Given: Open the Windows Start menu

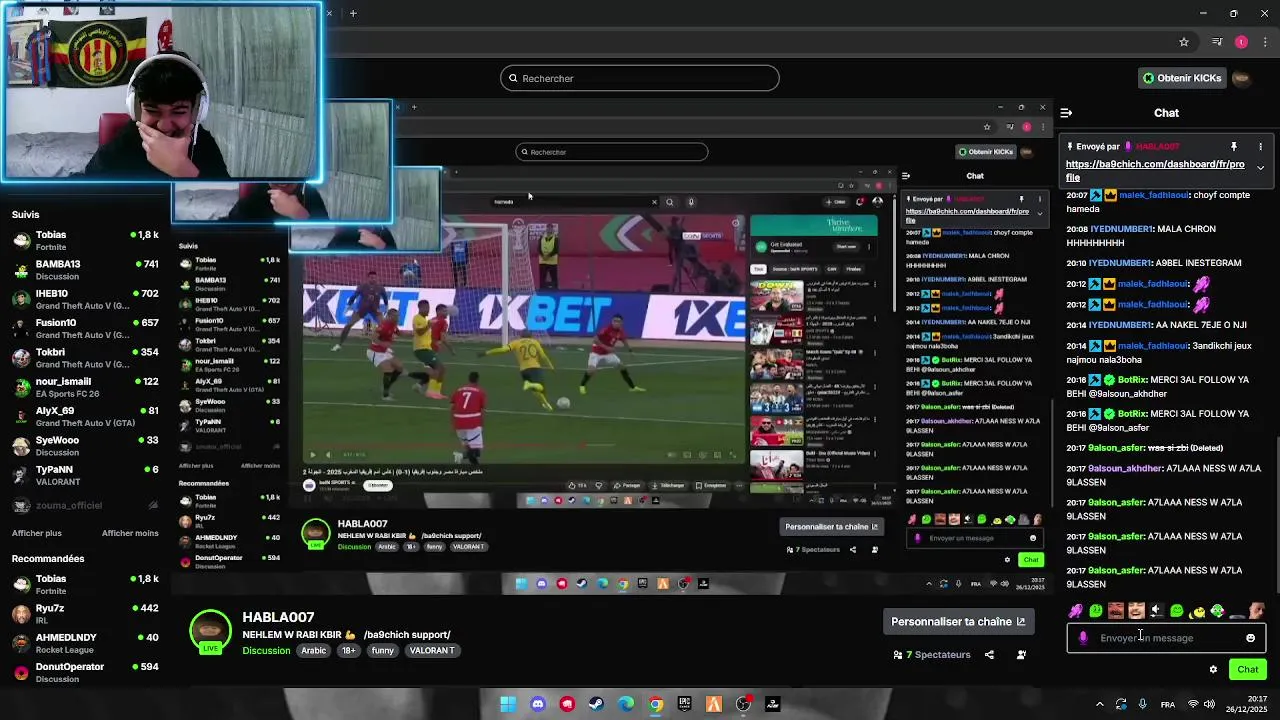Looking at the screenshot, I should [x=508, y=704].
